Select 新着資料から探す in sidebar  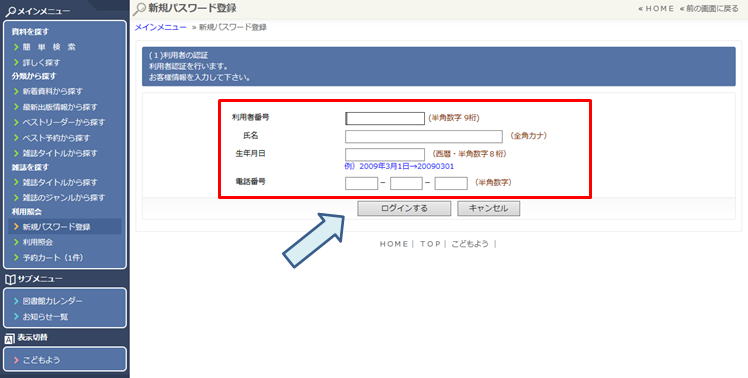pyautogui.click(x=53, y=91)
